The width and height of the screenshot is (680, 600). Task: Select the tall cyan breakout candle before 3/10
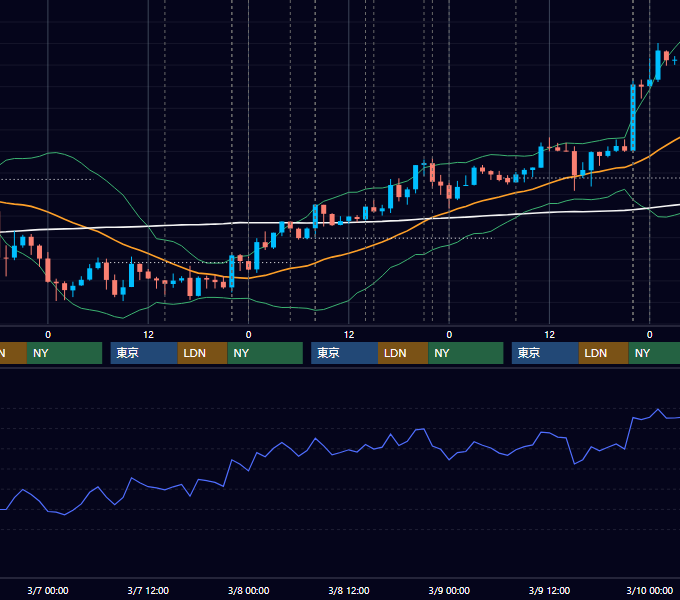(x=633, y=117)
